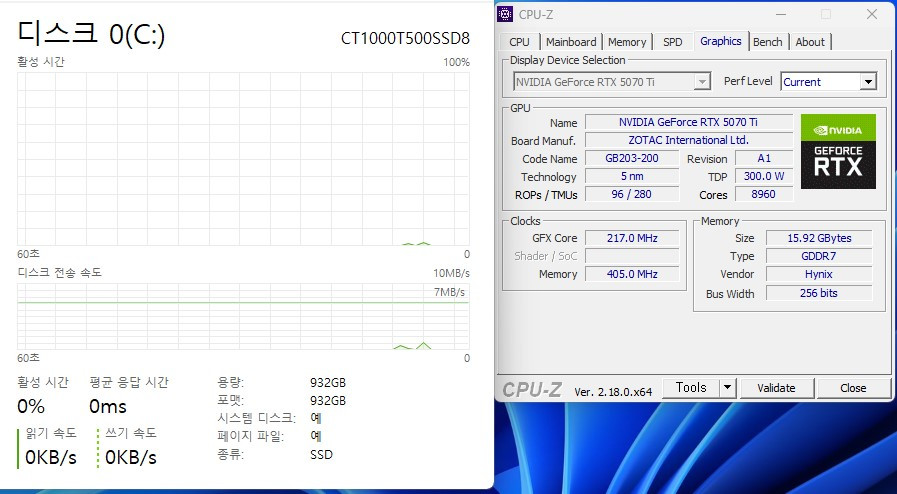
Task: Go to the About tab
Action: [810, 42]
